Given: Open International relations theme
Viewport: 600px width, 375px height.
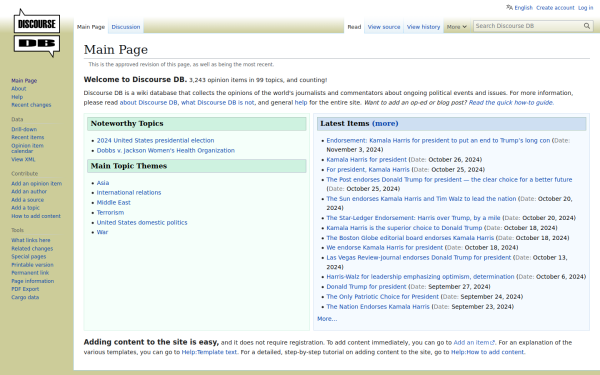Looking at the screenshot, I should coord(129,192).
